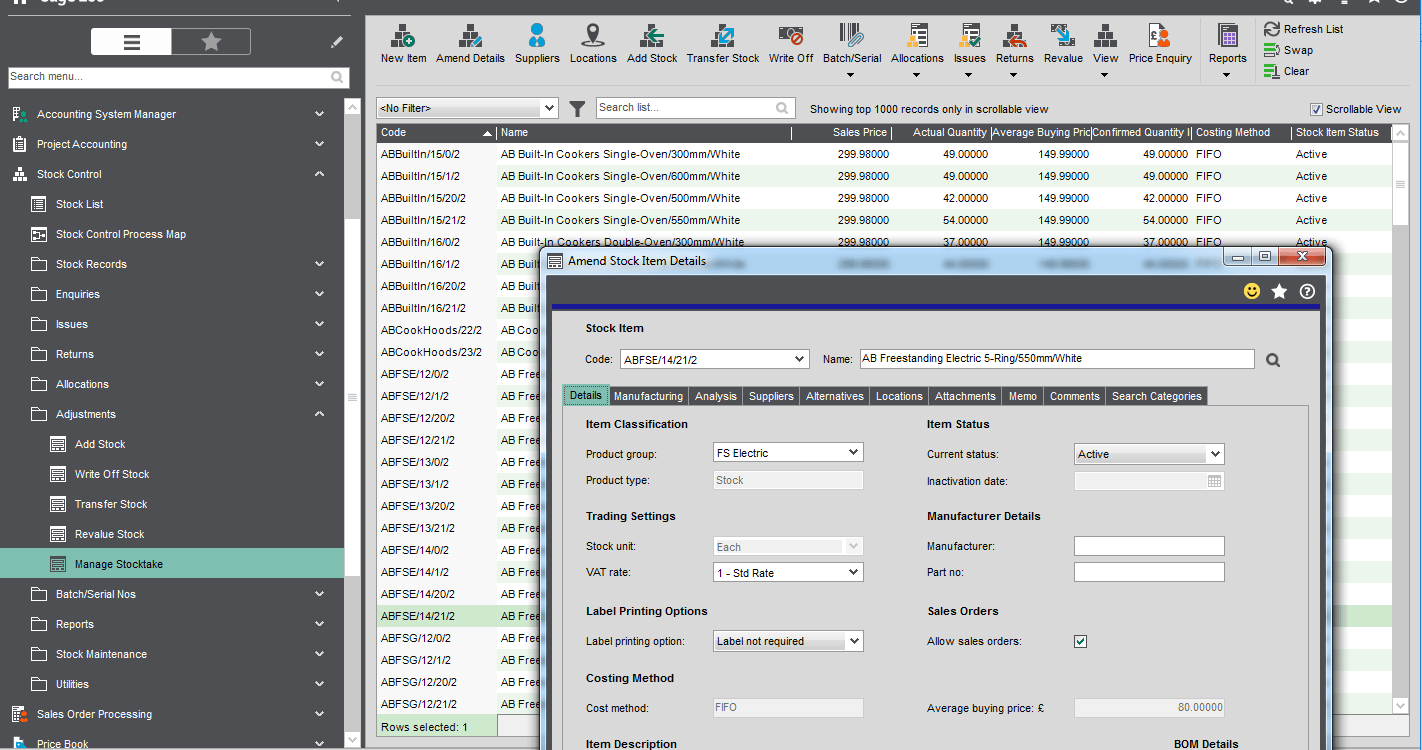1422x750 pixels.
Task: Open the Current status dropdown
Action: 1215,454
